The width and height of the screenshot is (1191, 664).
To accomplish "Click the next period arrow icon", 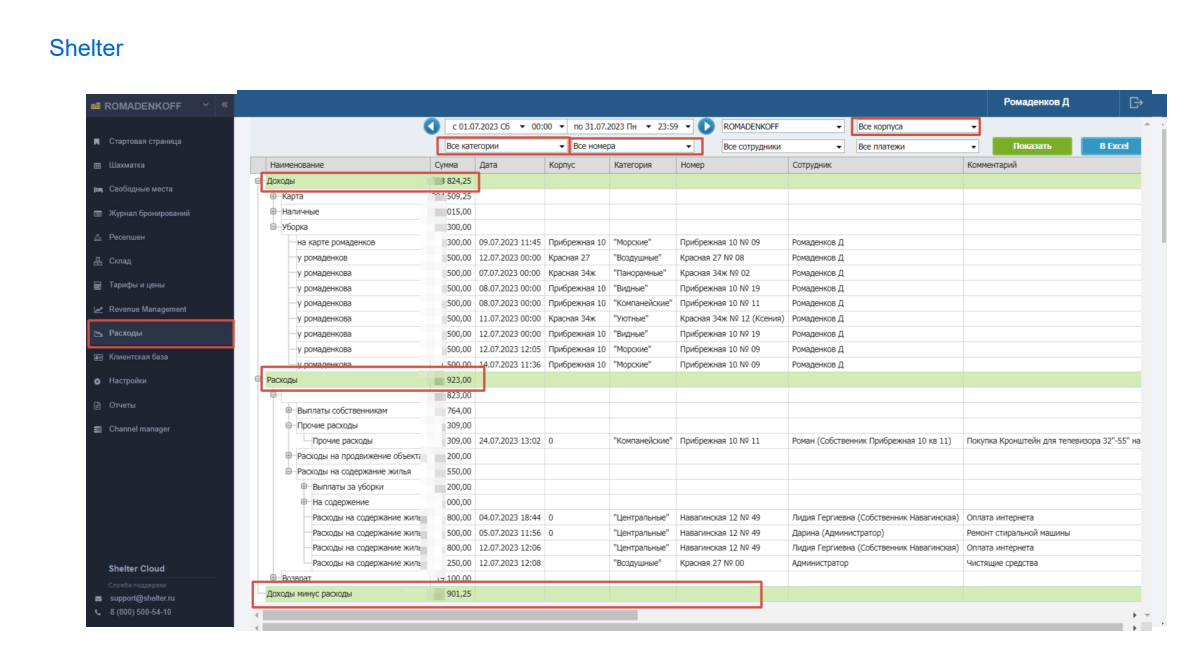I will (x=706, y=126).
